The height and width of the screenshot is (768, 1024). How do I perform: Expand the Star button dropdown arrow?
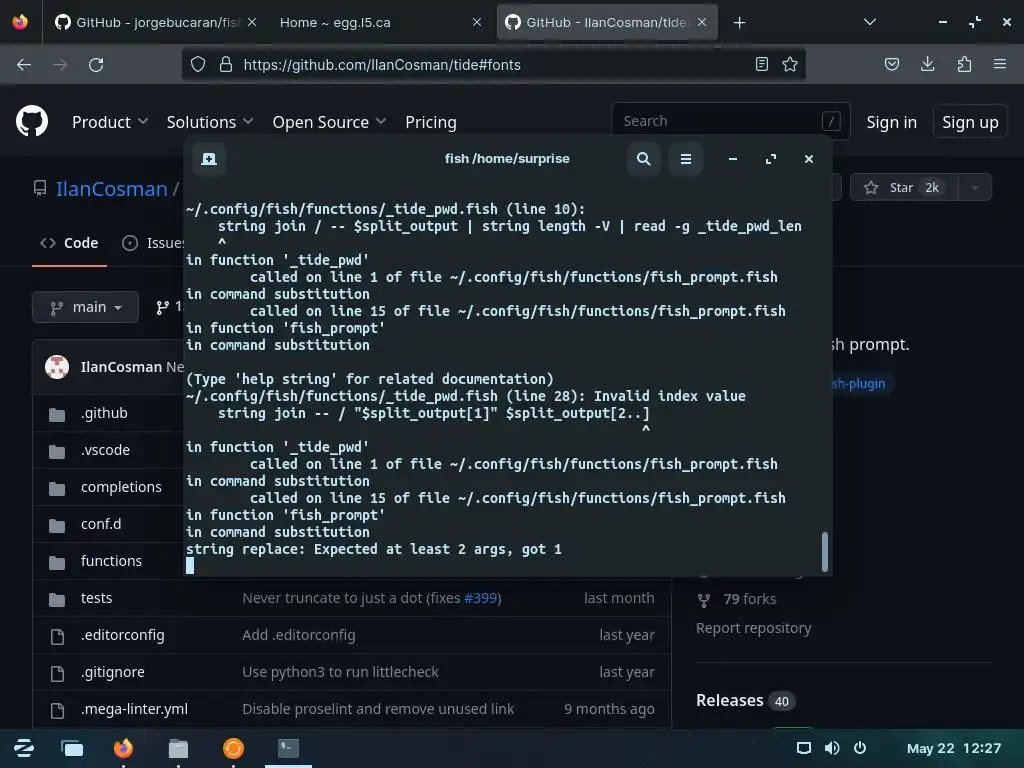tap(974, 187)
